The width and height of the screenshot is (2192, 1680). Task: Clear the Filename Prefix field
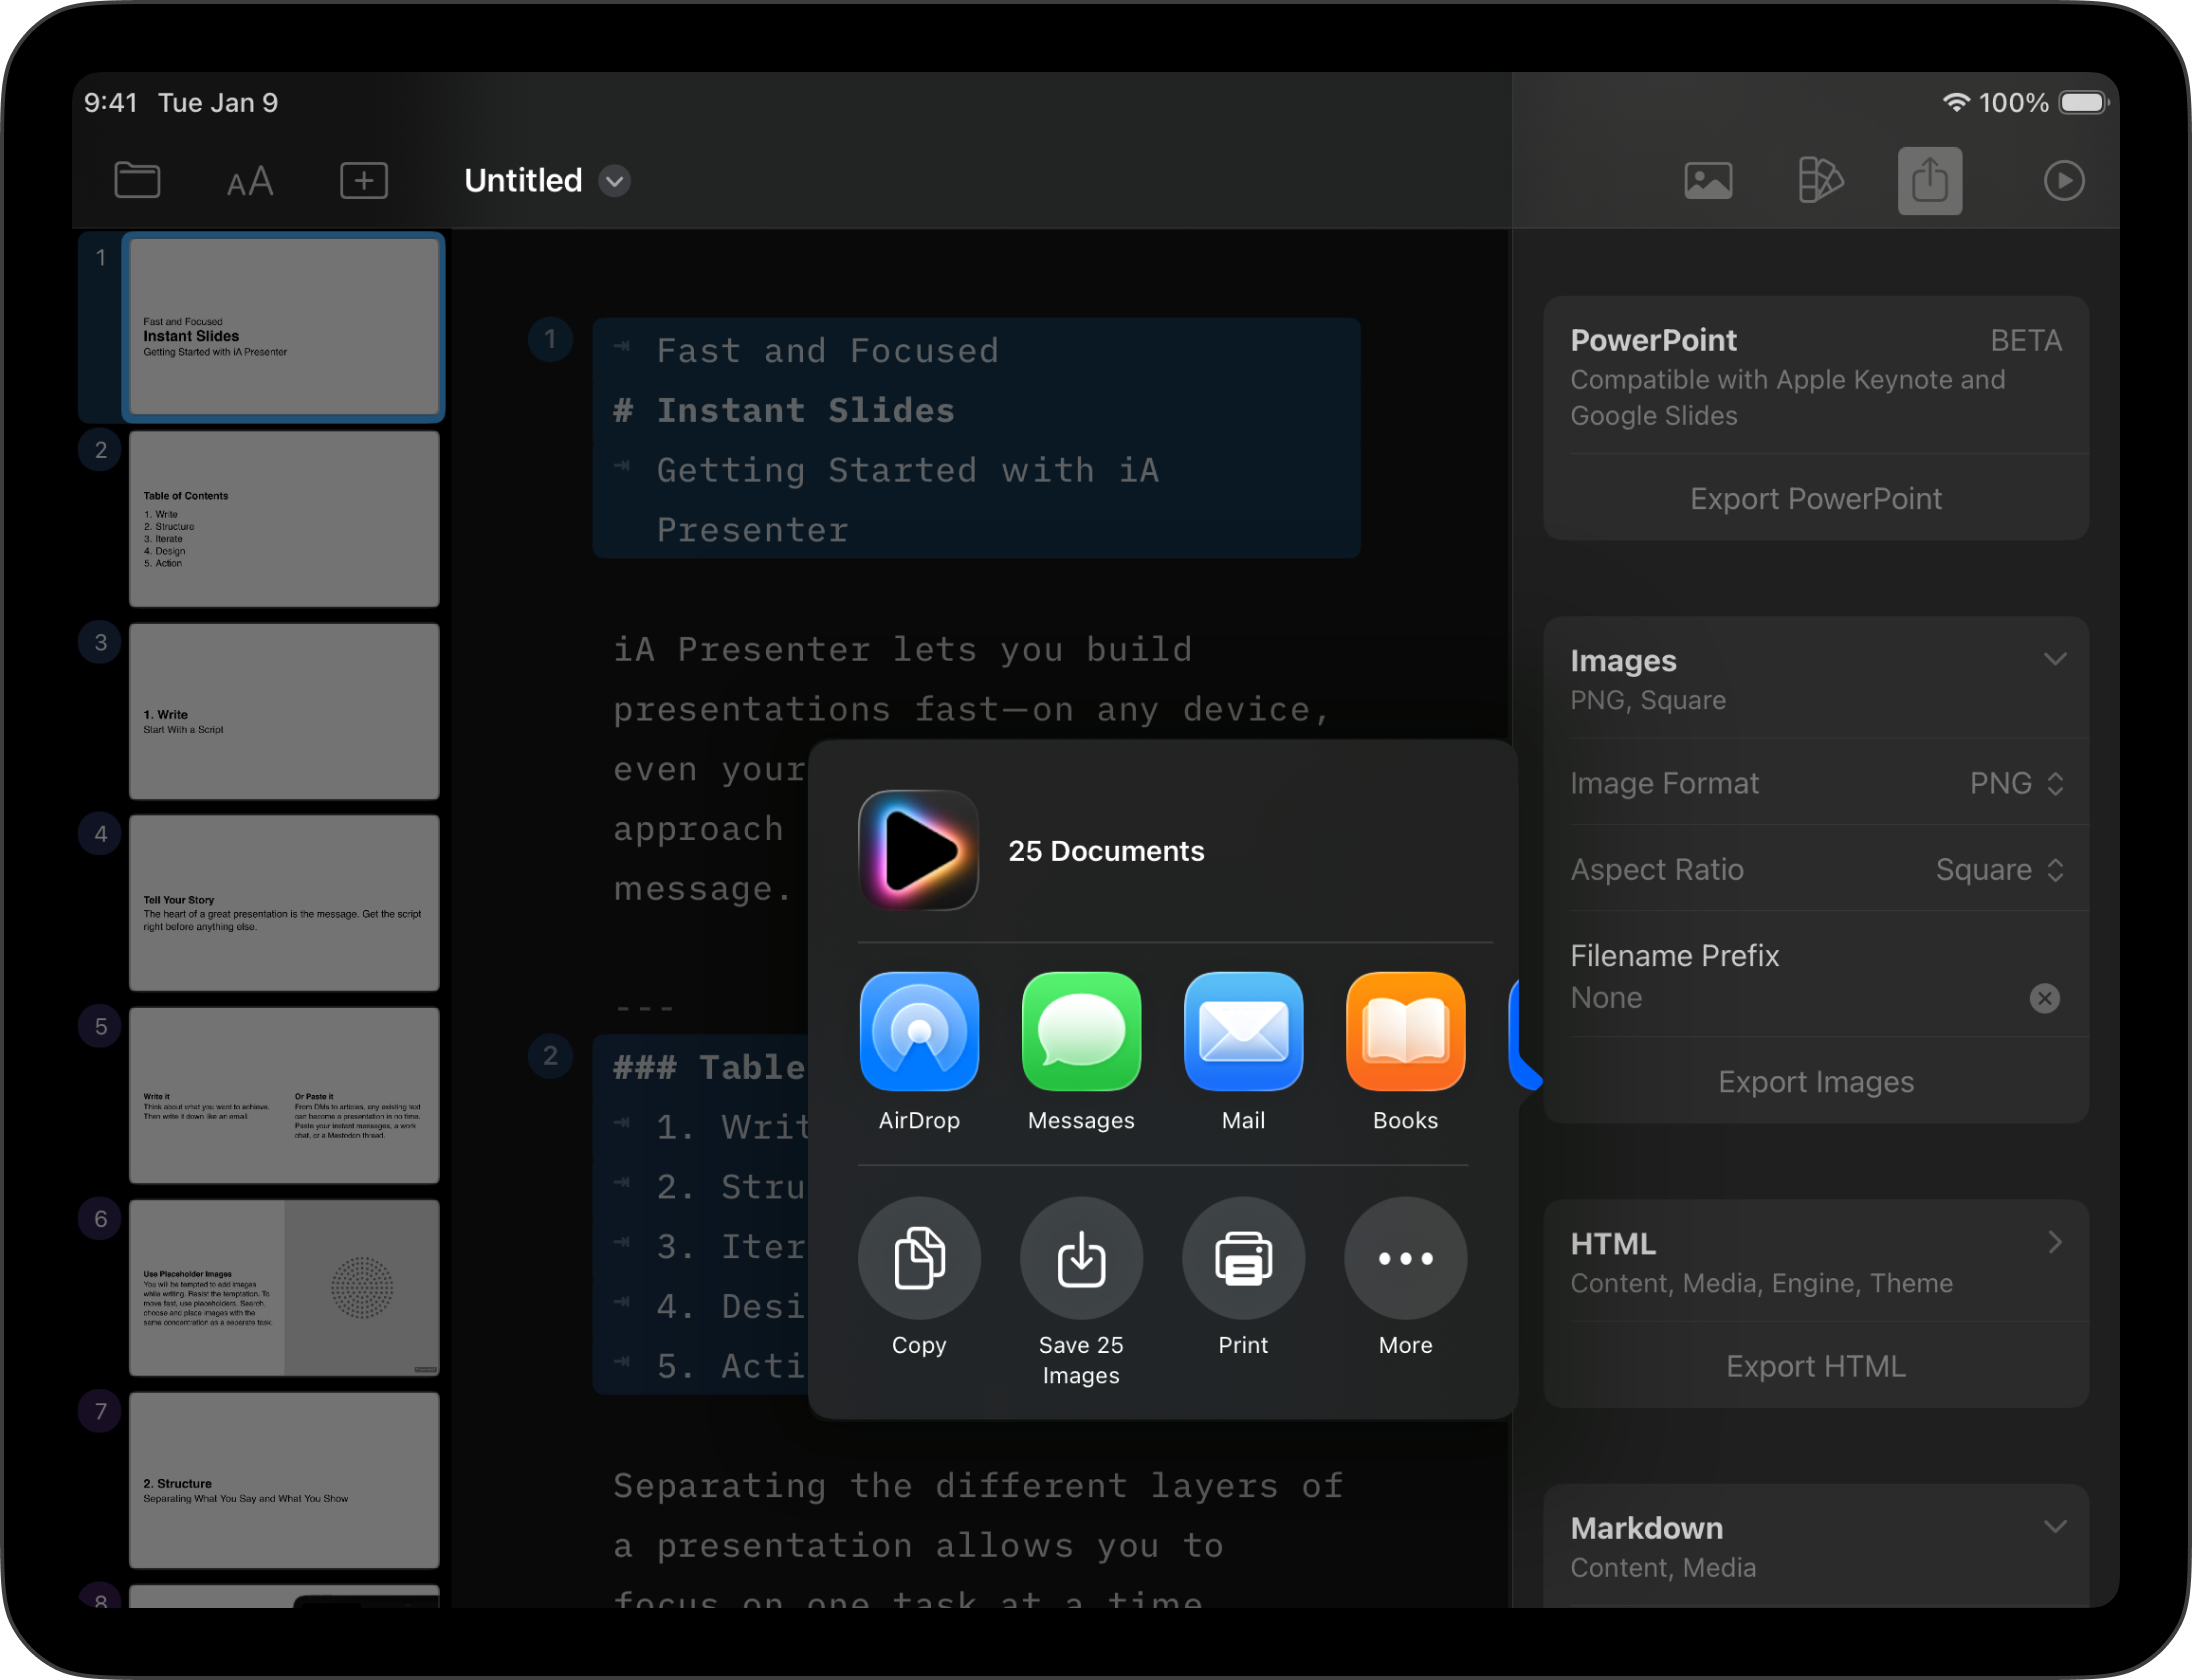[x=2044, y=998]
